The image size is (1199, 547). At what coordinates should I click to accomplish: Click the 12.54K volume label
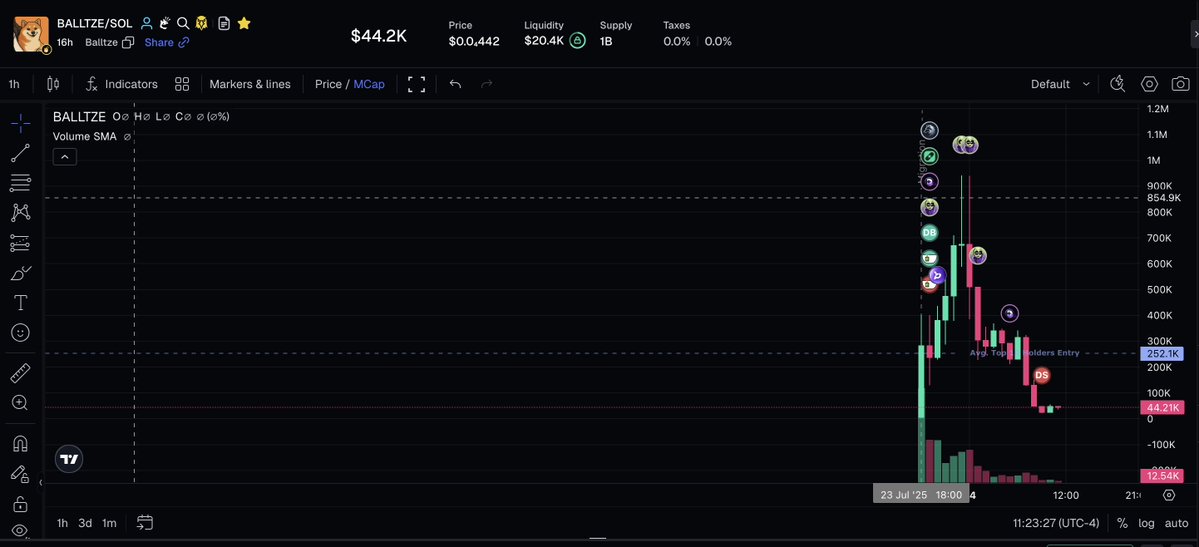click(1162, 477)
